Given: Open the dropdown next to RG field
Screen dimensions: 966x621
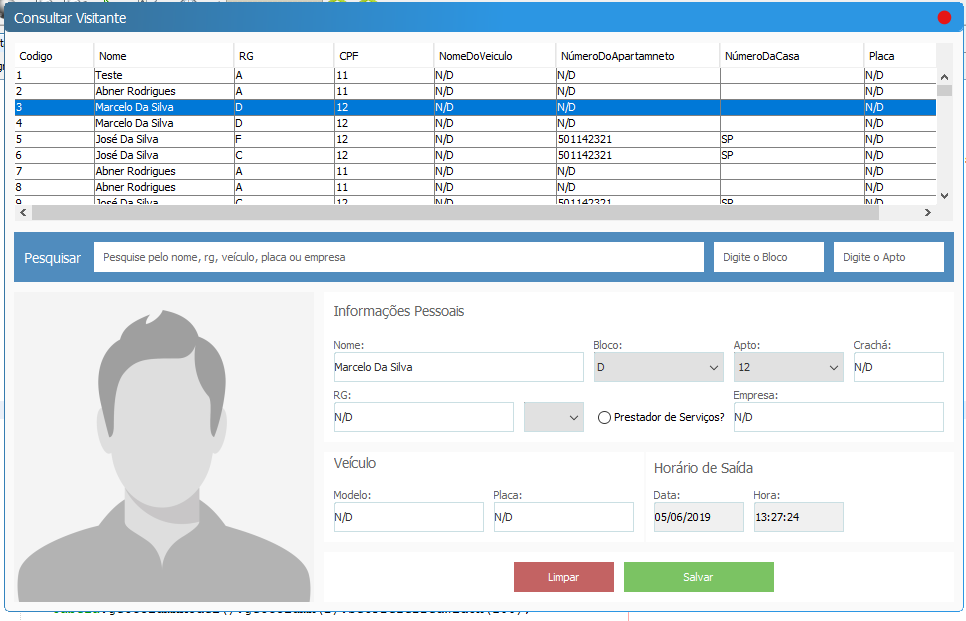Looking at the screenshot, I should coord(554,417).
